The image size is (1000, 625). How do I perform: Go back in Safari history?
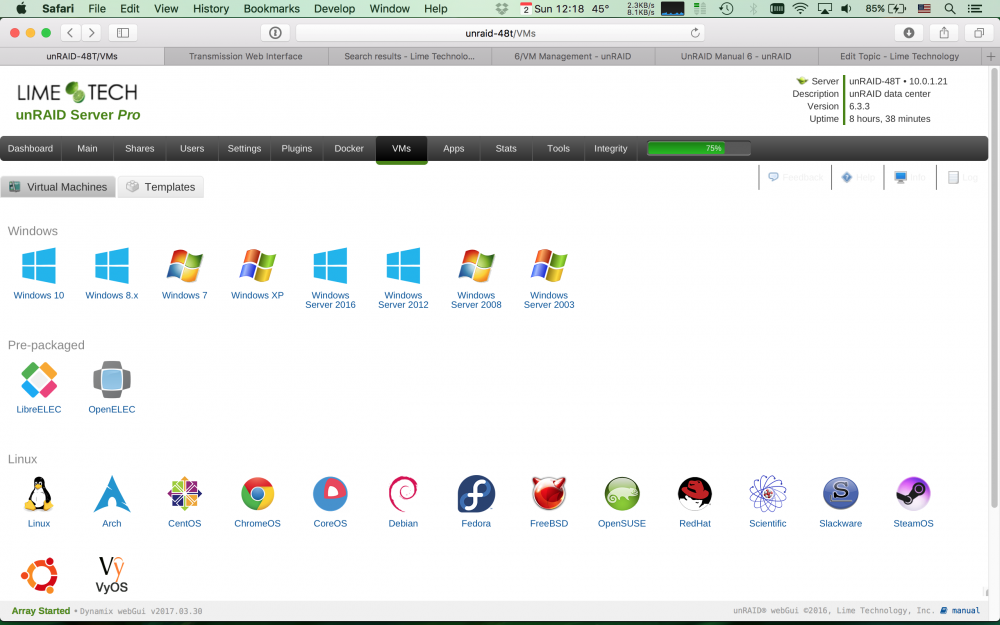[70, 33]
